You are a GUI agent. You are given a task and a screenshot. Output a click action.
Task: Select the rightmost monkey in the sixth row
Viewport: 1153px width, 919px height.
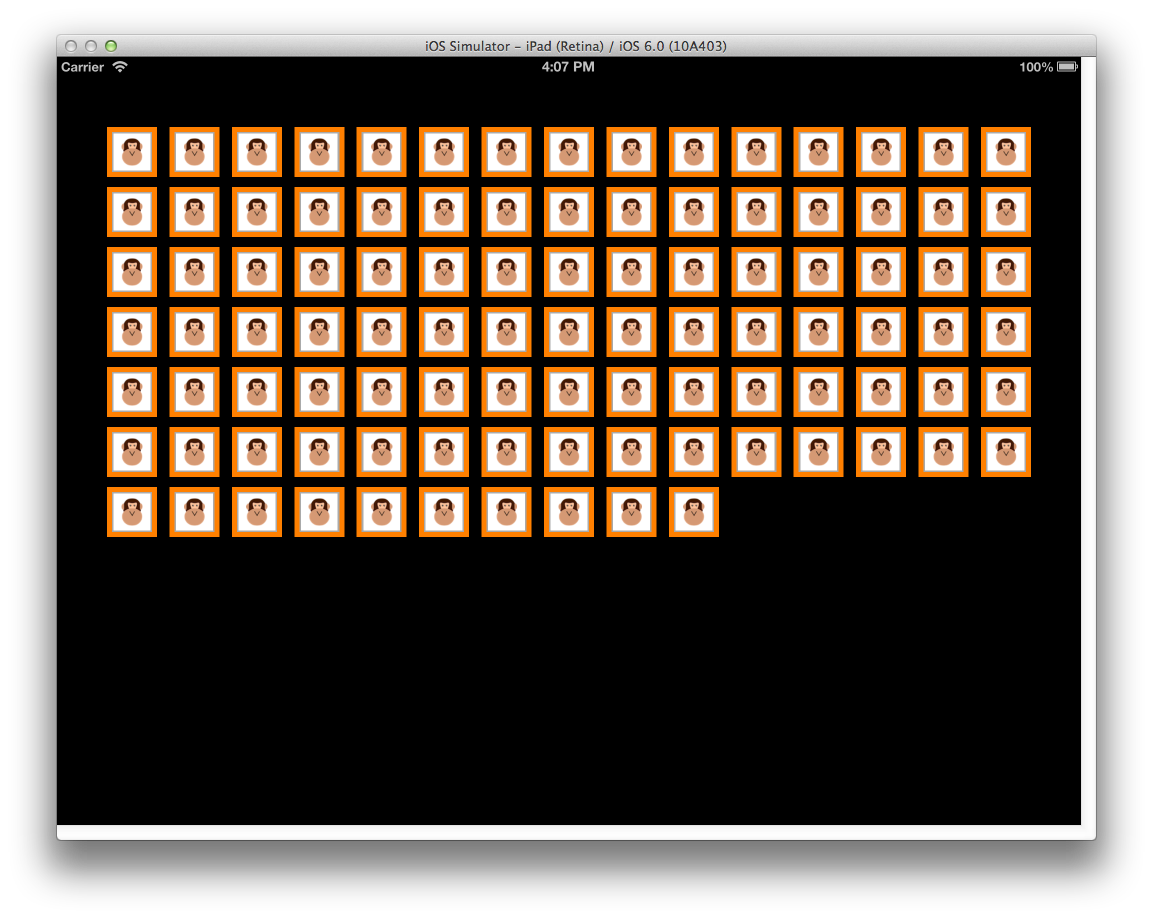(1006, 451)
